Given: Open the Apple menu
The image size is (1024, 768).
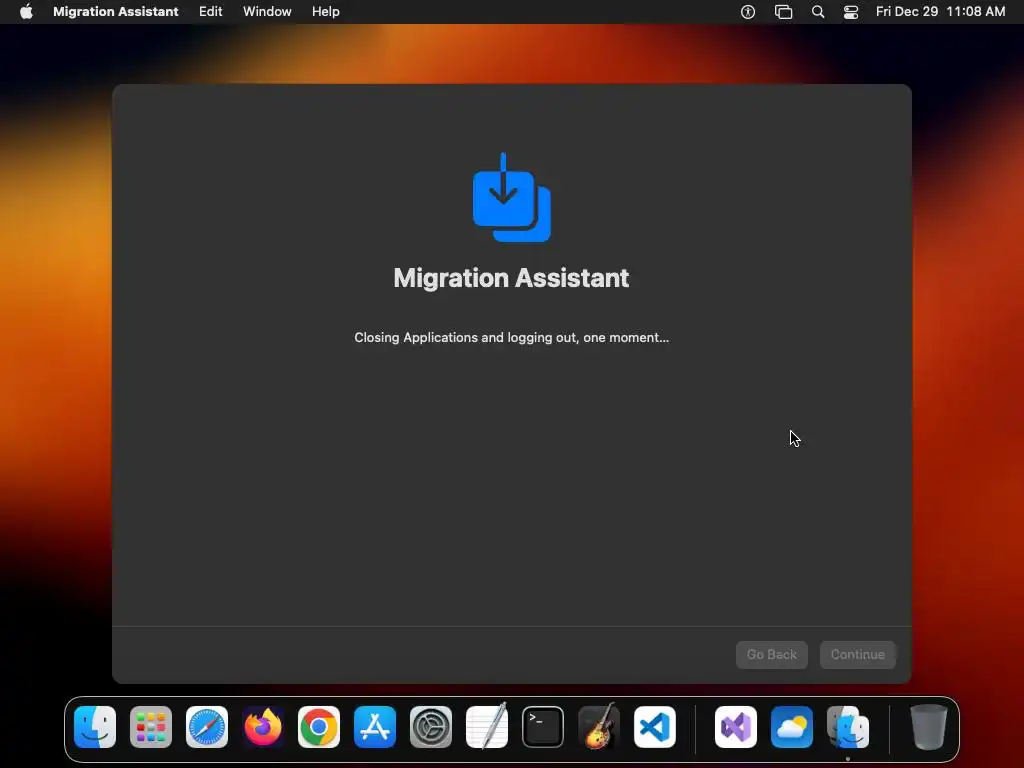Looking at the screenshot, I should click(26, 12).
